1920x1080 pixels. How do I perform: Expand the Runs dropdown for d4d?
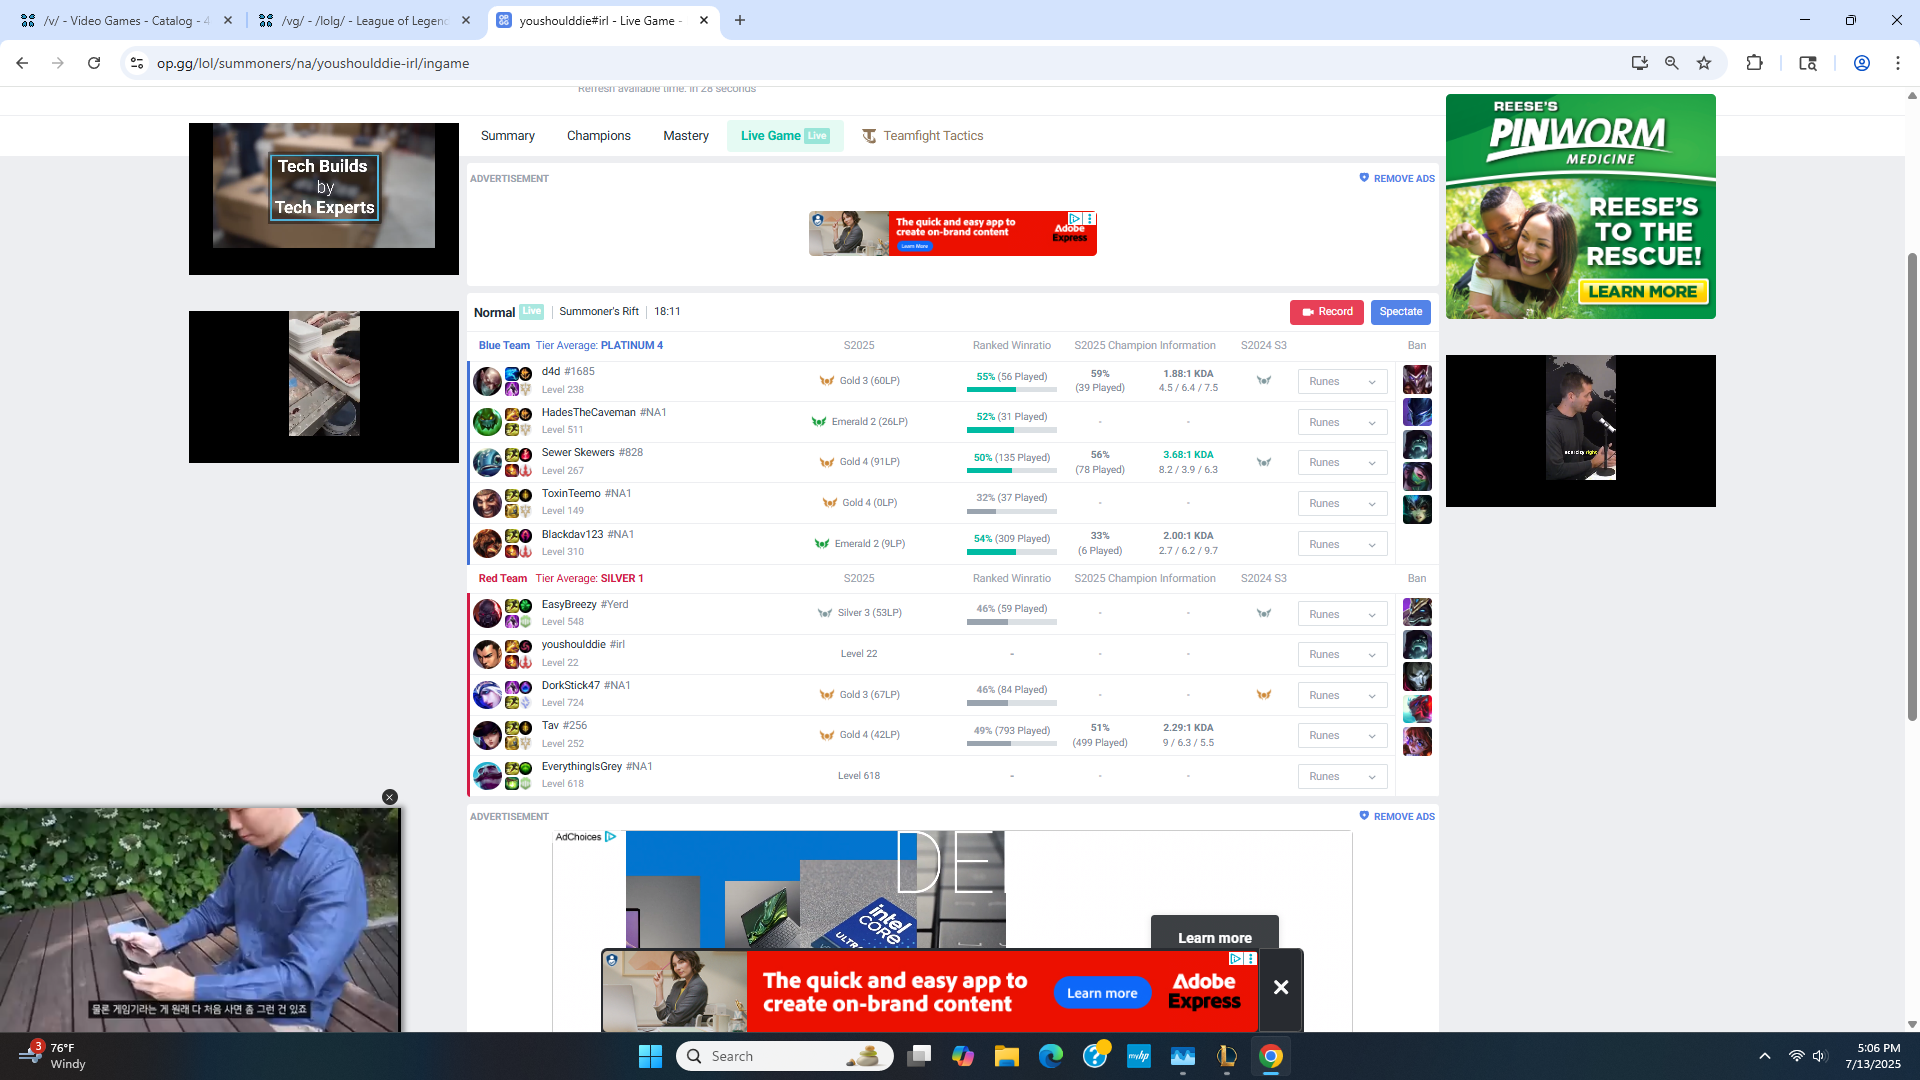(x=1342, y=382)
